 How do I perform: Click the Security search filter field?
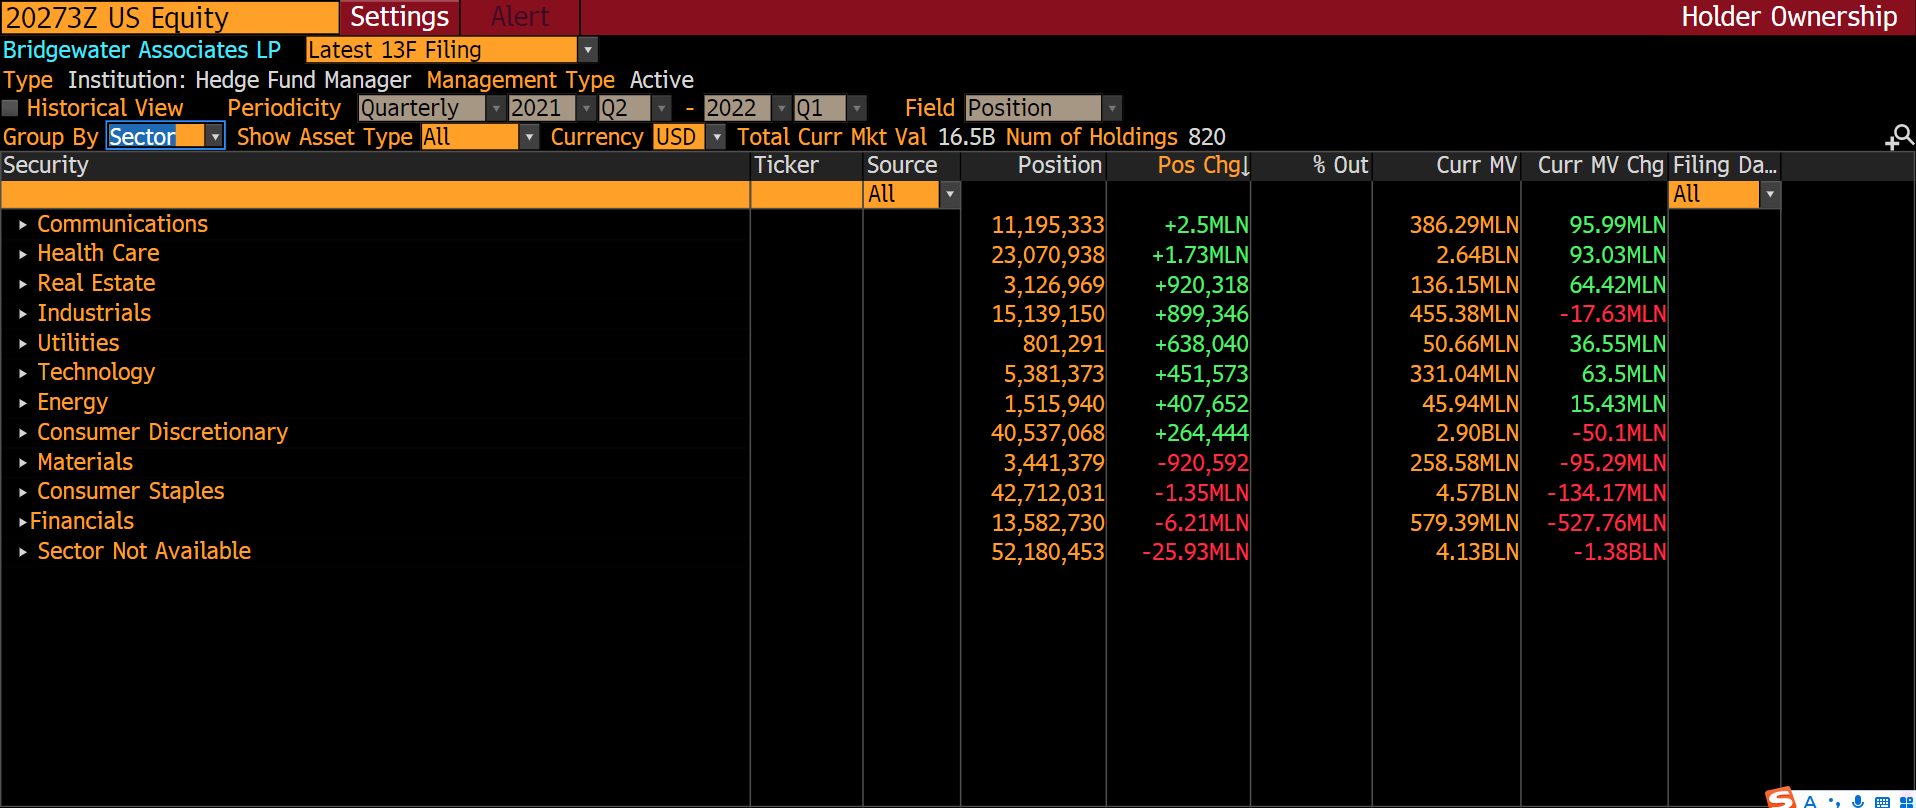pyautogui.click(x=376, y=195)
